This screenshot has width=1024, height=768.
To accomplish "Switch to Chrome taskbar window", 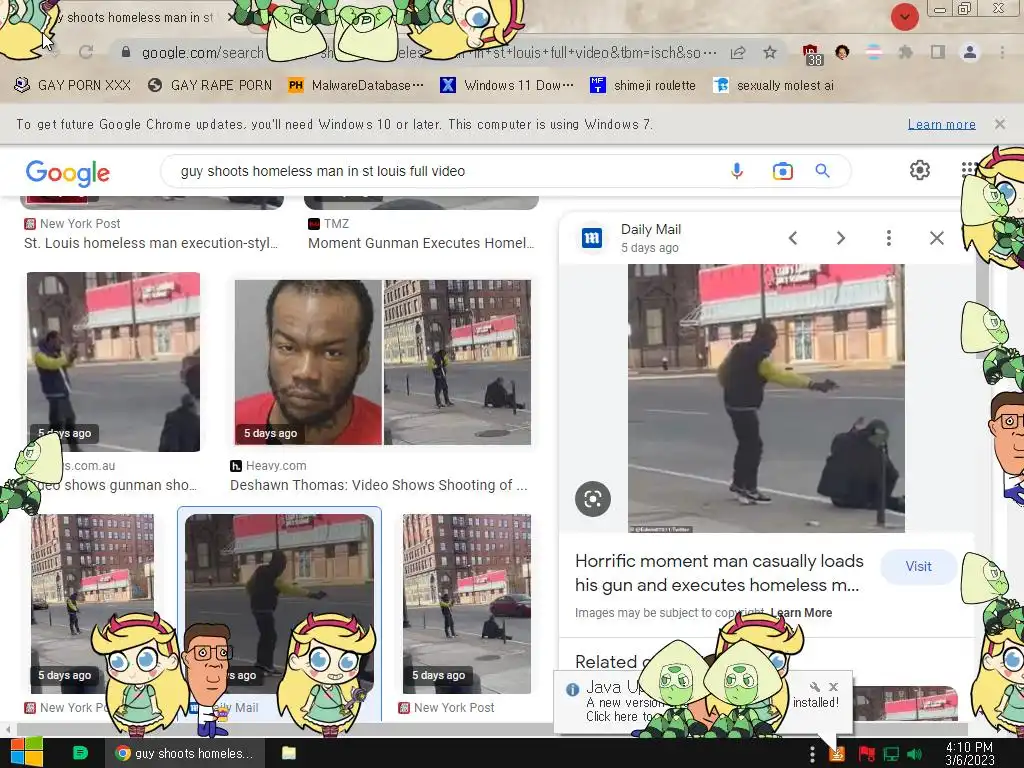I will point(185,753).
